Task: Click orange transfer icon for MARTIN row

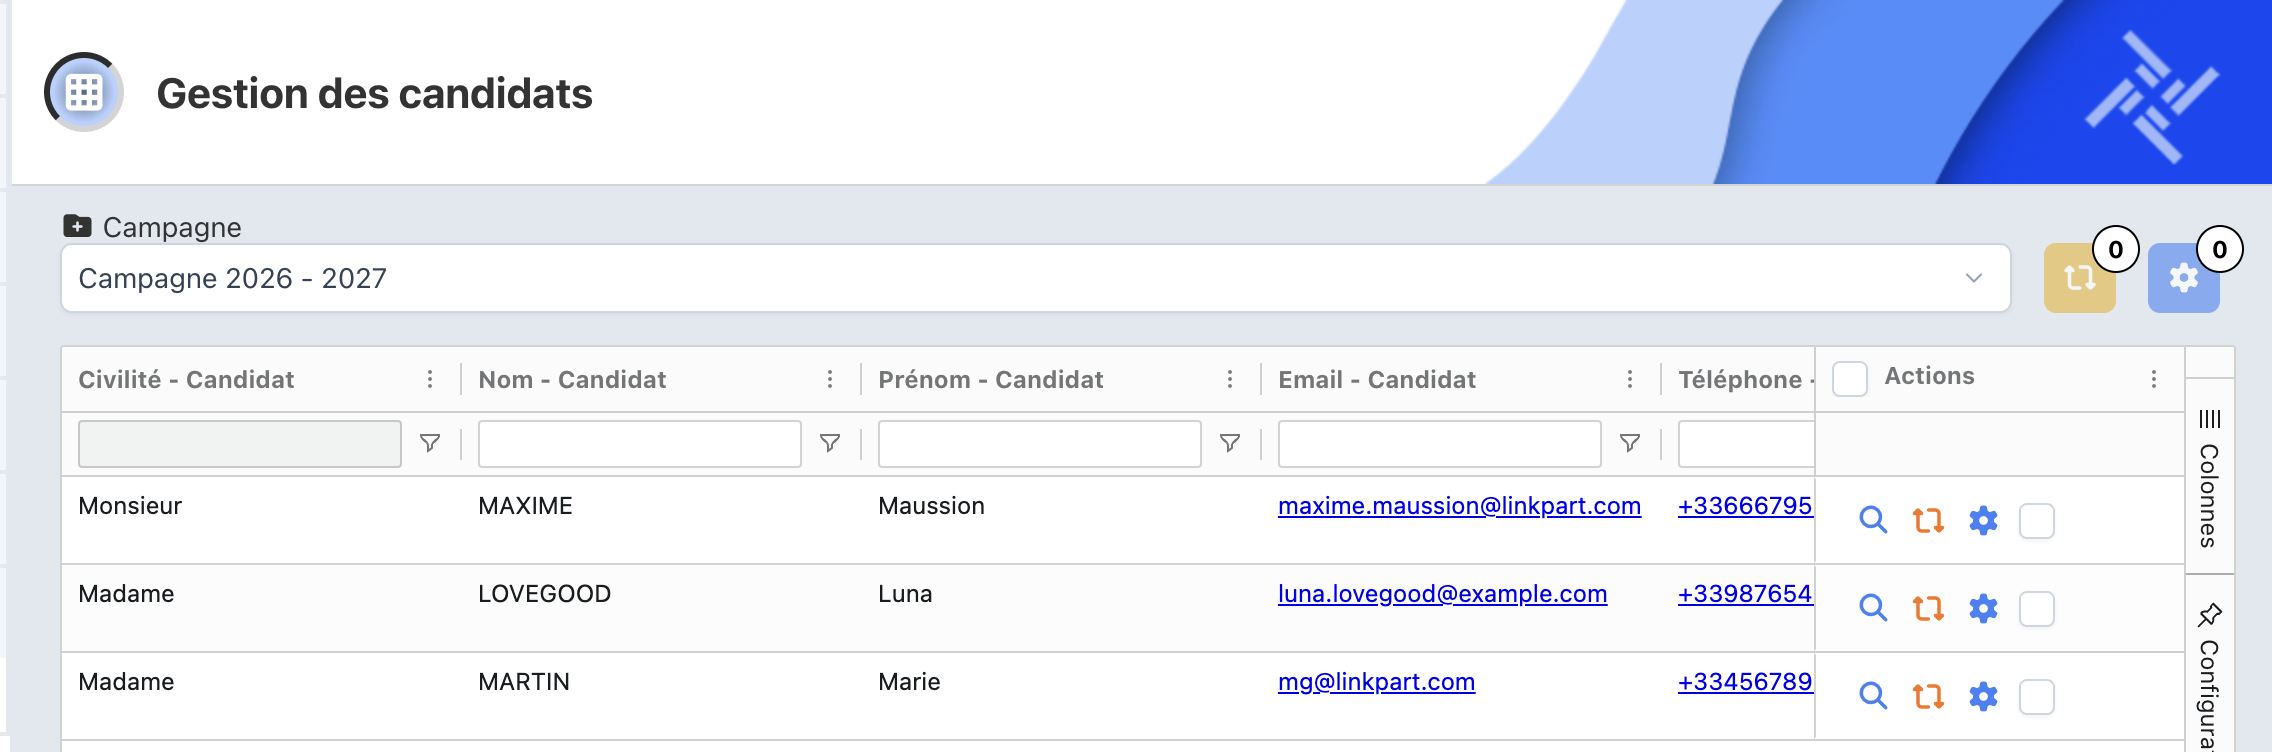Action: pos(1928,696)
